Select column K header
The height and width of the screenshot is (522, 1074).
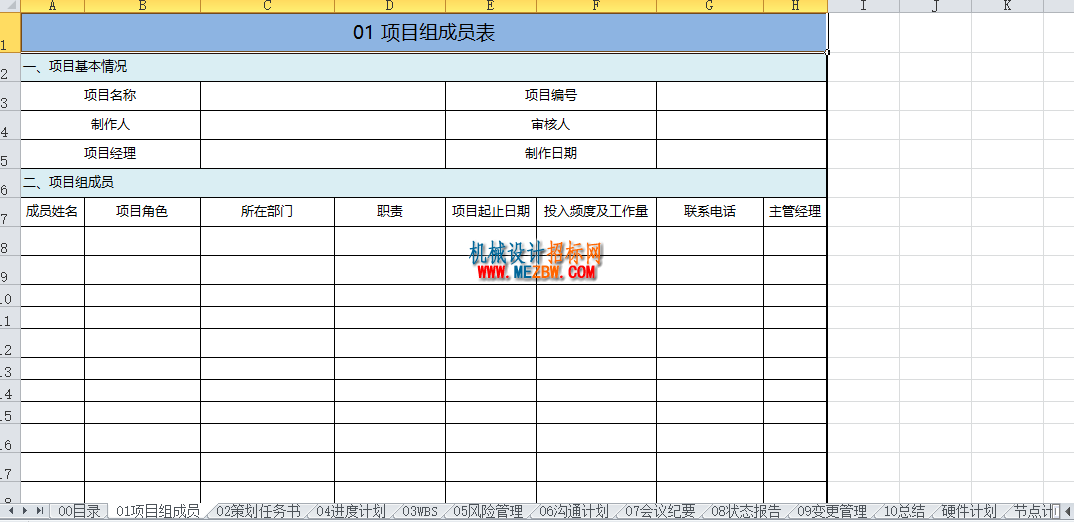click(x=1007, y=6)
